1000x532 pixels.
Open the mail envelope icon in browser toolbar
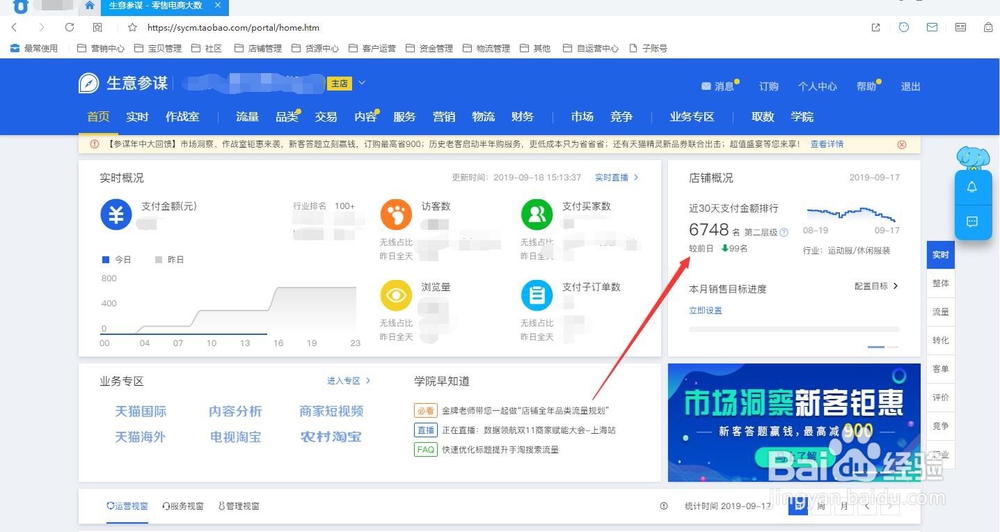coord(932,27)
